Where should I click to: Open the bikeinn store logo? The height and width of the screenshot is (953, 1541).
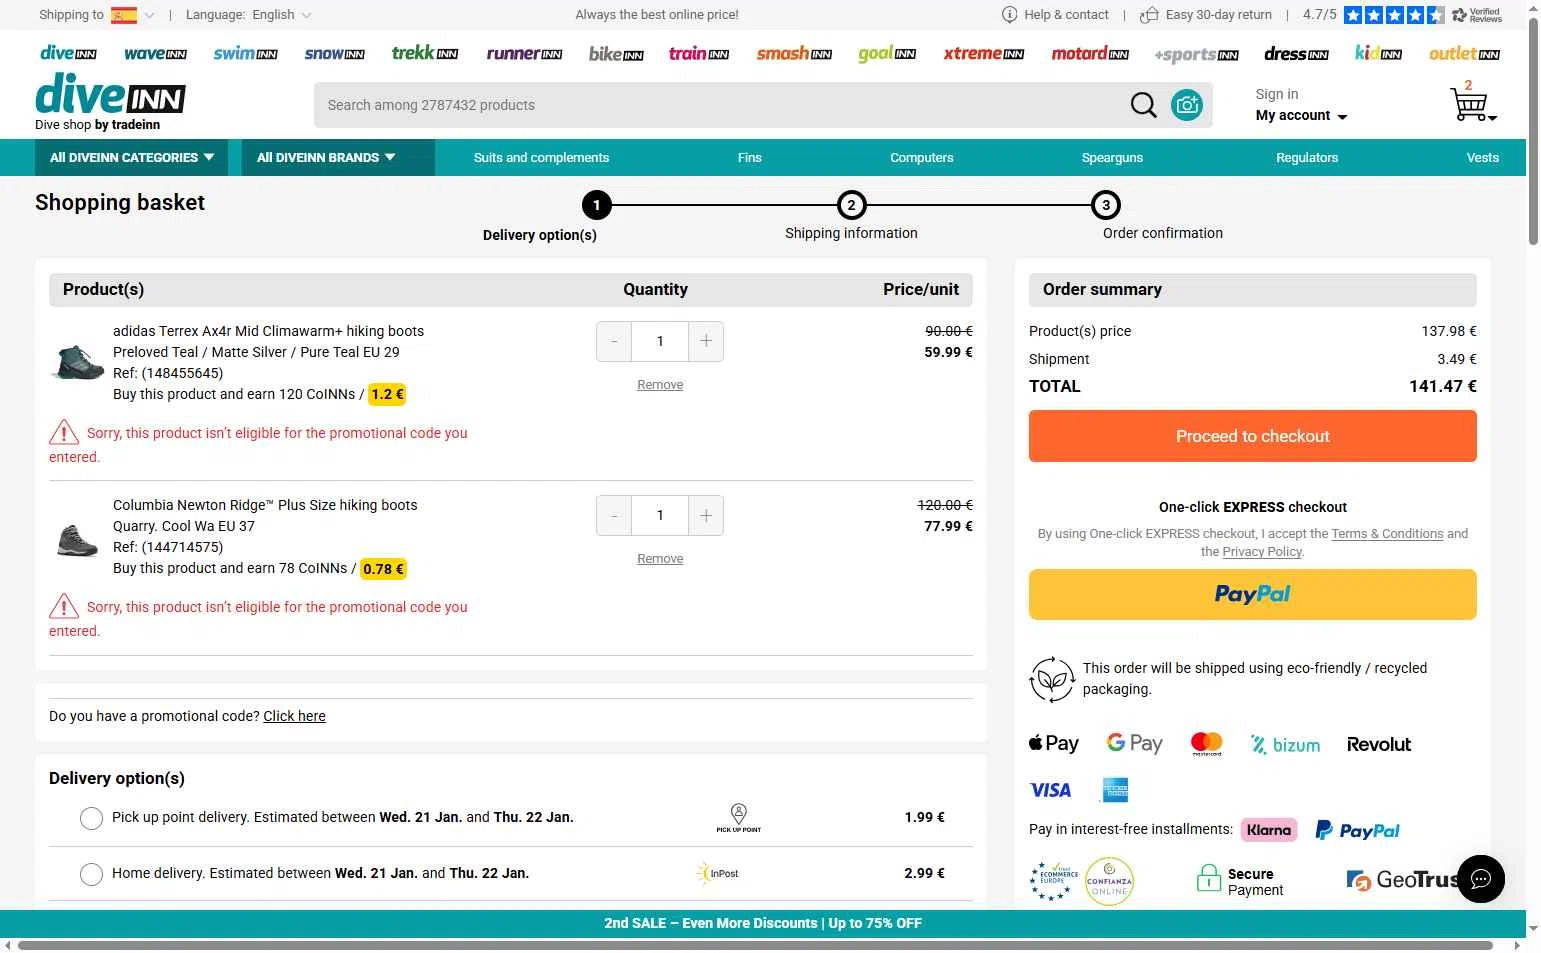pyautogui.click(x=616, y=54)
